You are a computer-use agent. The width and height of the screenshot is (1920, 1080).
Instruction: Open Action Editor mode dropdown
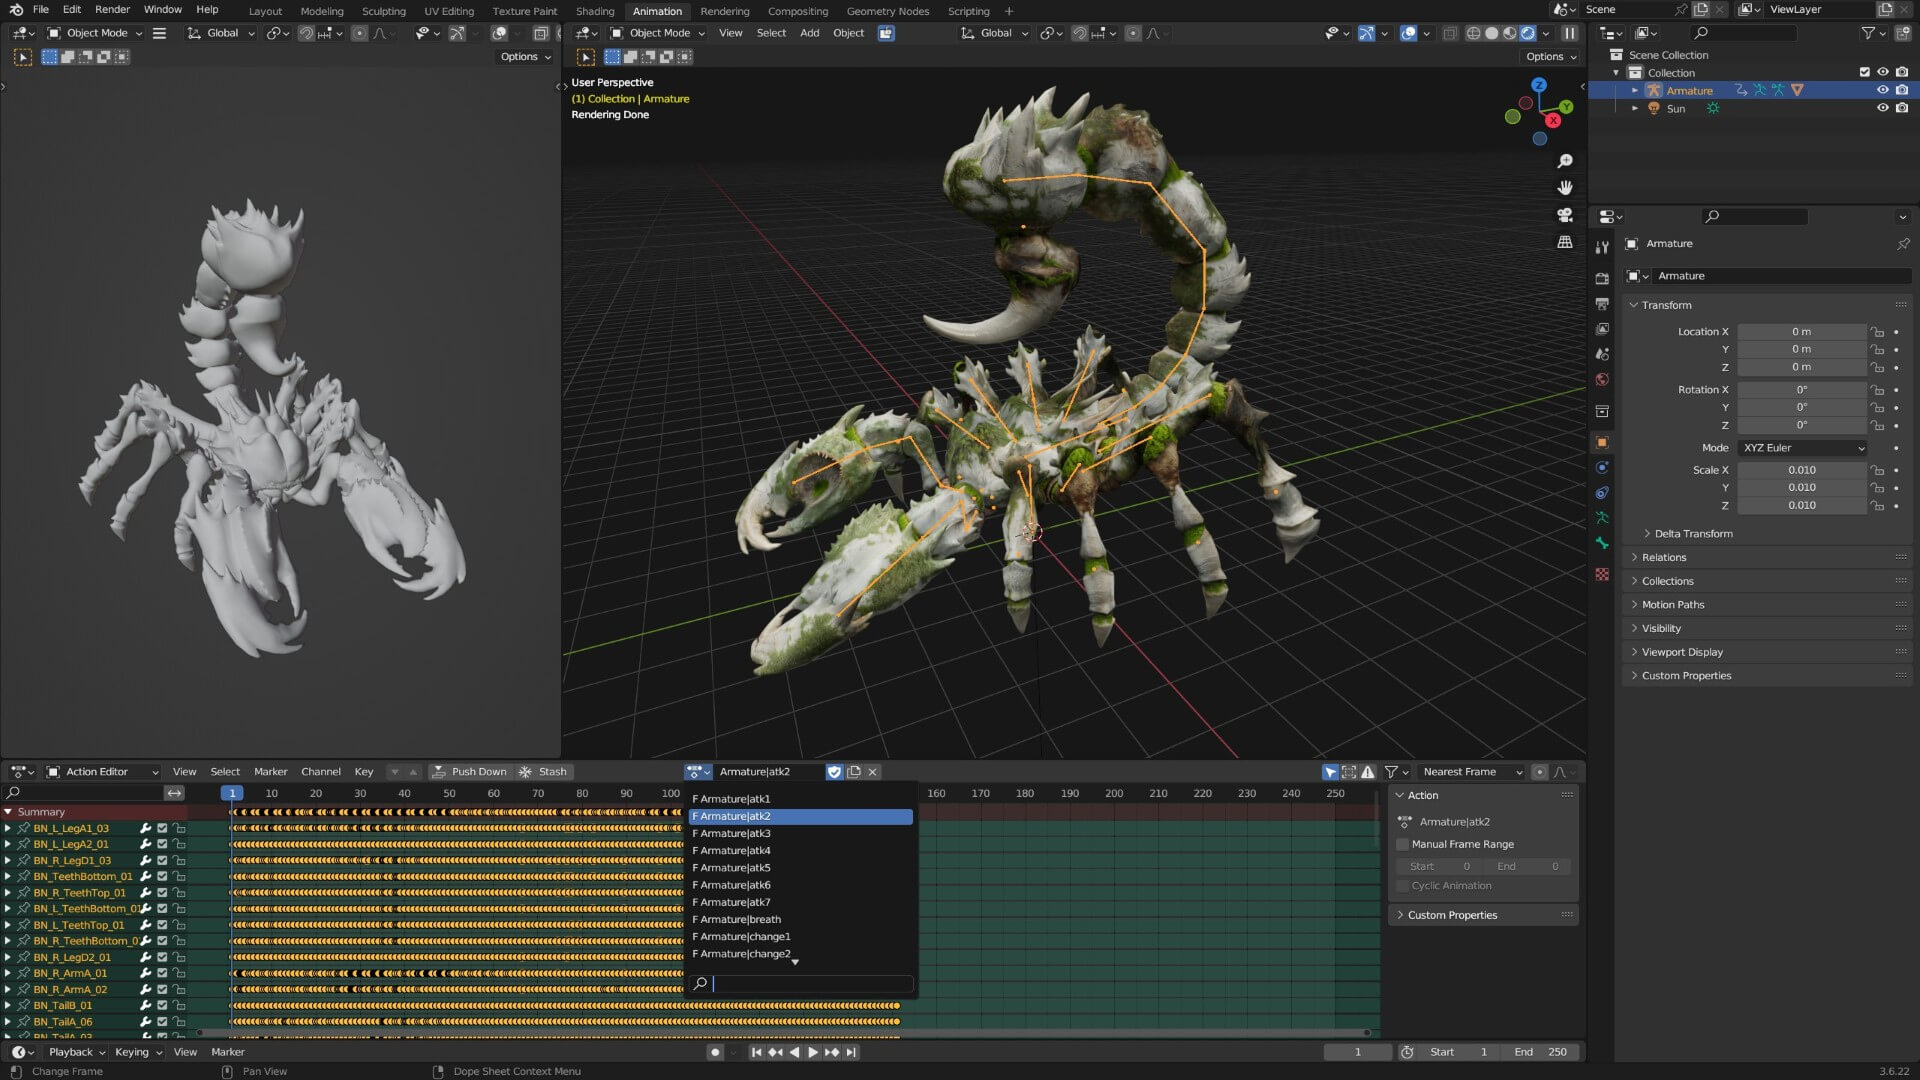[x=103, y=772]
